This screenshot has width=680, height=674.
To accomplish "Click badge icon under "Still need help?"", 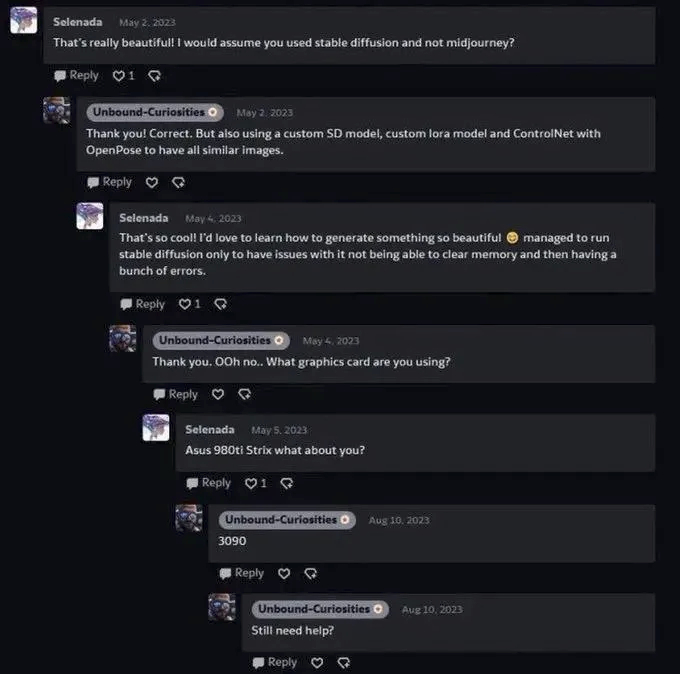I will click(343, 662).
